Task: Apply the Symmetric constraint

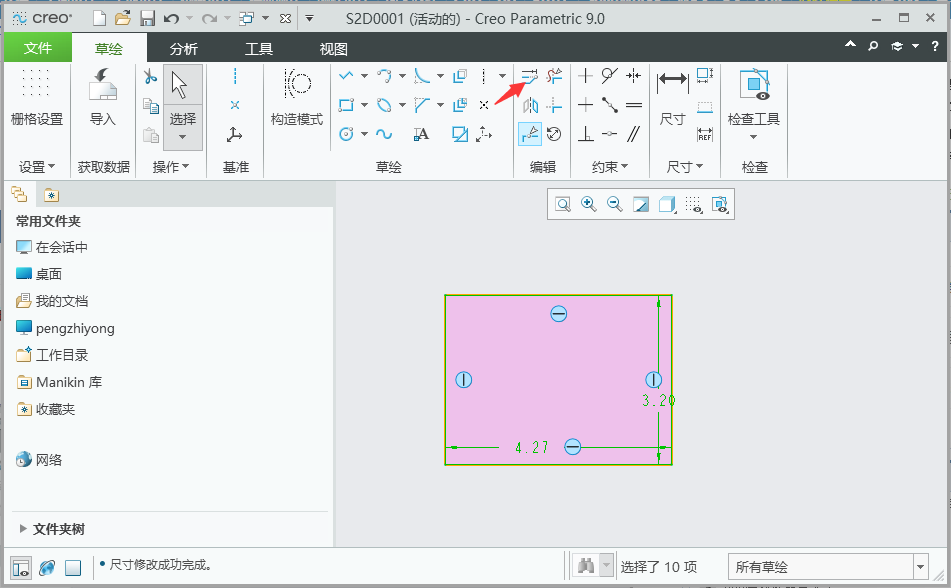Action: tap(634, 76)
